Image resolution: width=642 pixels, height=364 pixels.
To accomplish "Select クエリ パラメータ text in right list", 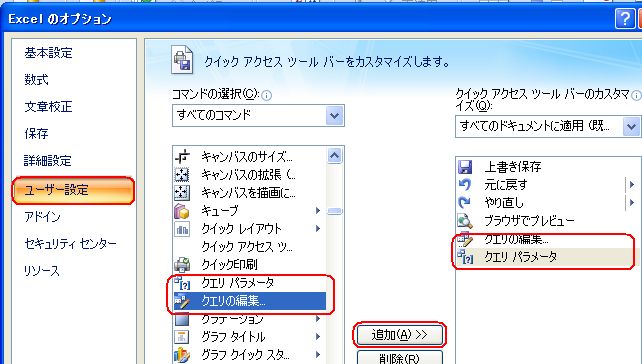I will point(521,257).
